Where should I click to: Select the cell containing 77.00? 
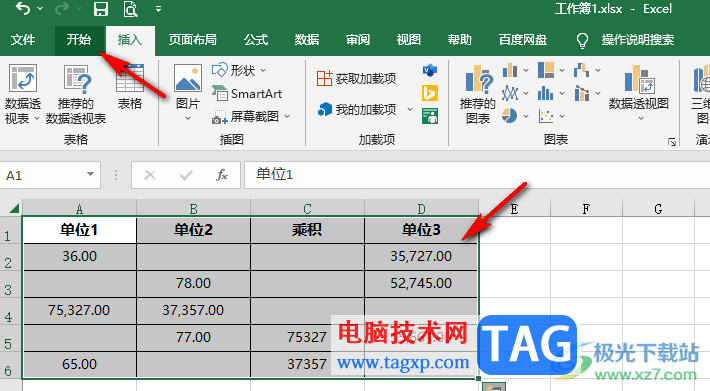[x=193, y=338]
